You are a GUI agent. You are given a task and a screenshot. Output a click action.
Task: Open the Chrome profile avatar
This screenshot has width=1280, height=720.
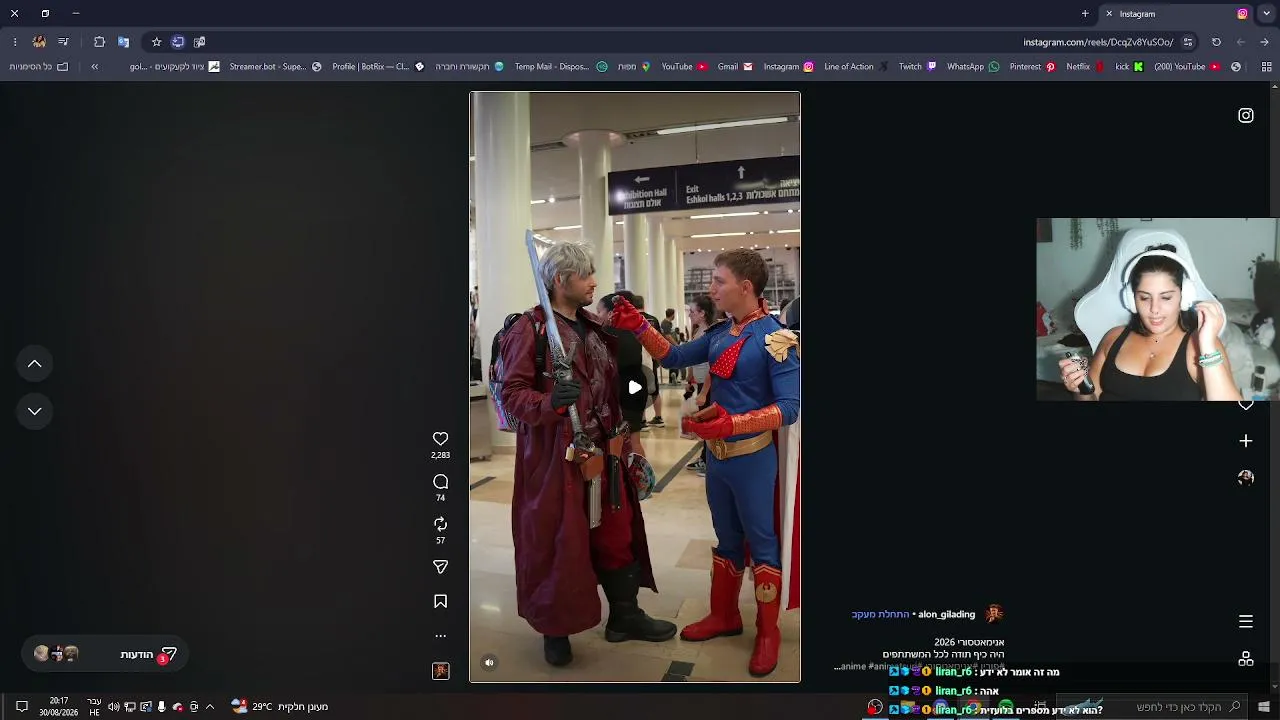point(39,42)
